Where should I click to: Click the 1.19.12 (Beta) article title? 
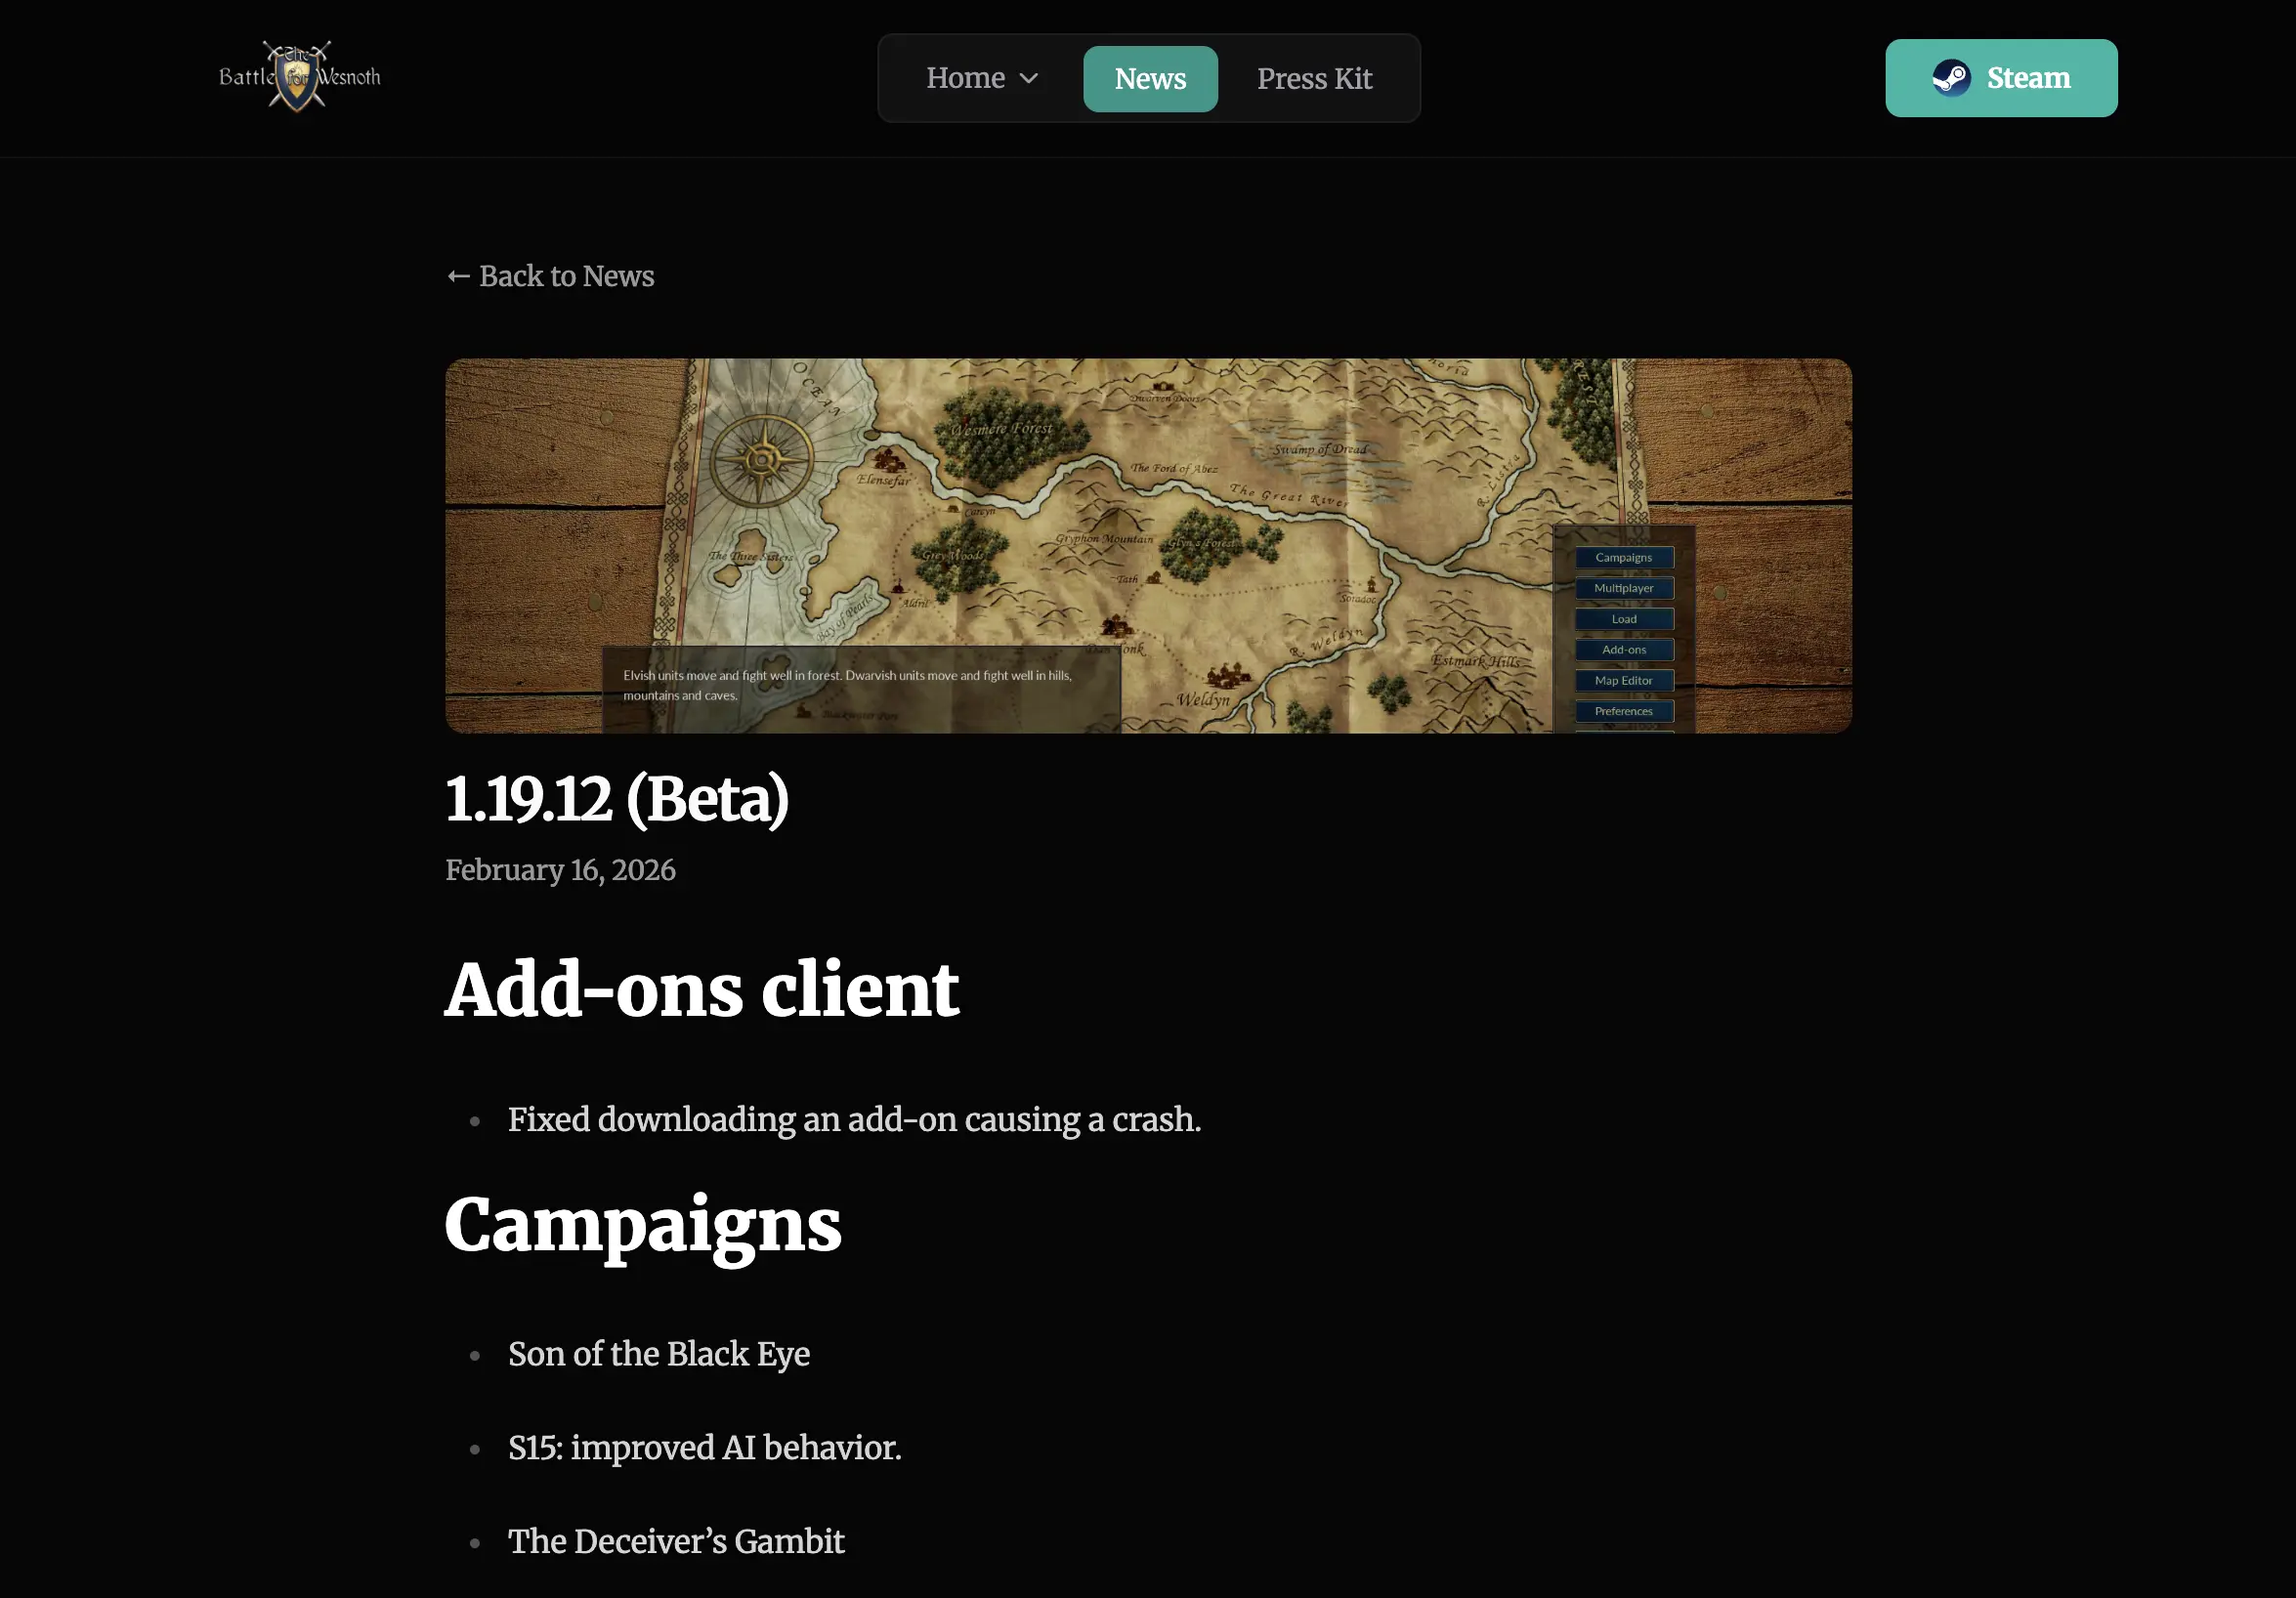pyautogui.click(x=617, y=799)
